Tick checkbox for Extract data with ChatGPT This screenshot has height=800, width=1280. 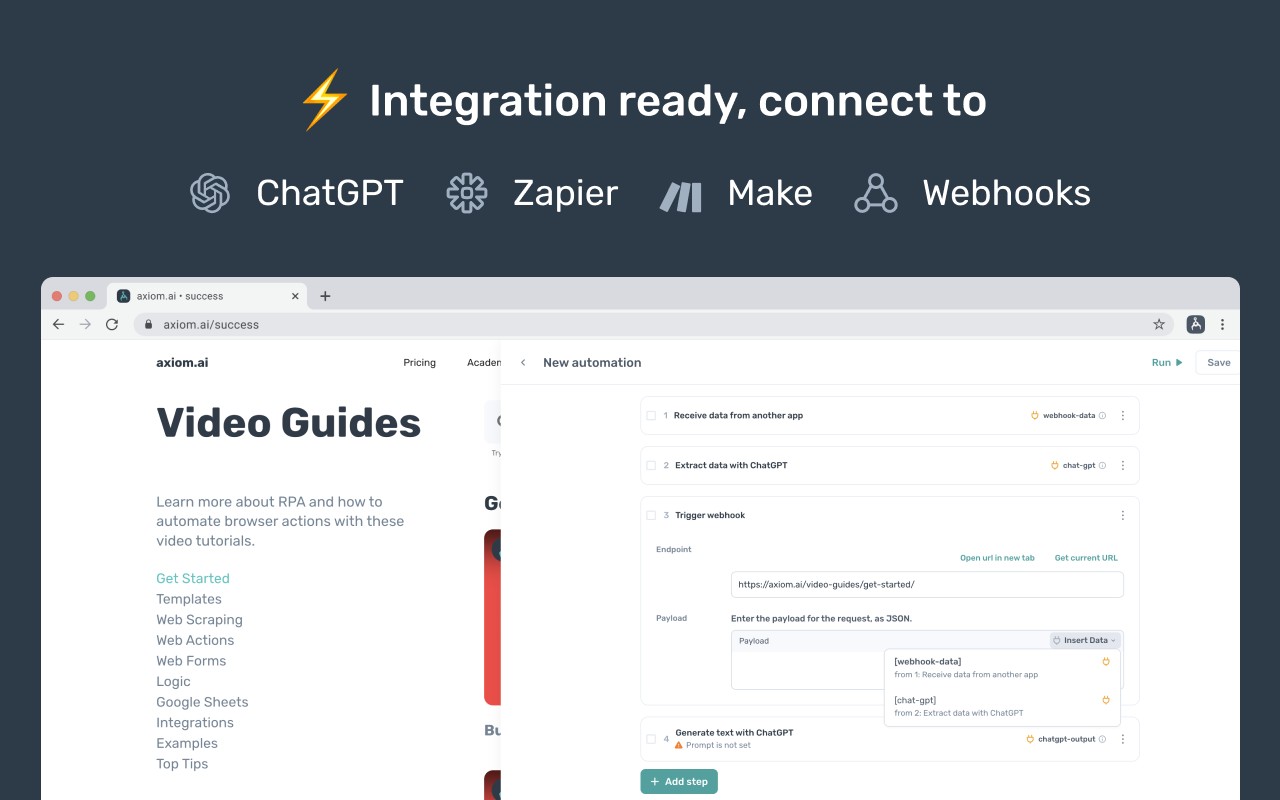pyautogui.click(x=651, y=465)
